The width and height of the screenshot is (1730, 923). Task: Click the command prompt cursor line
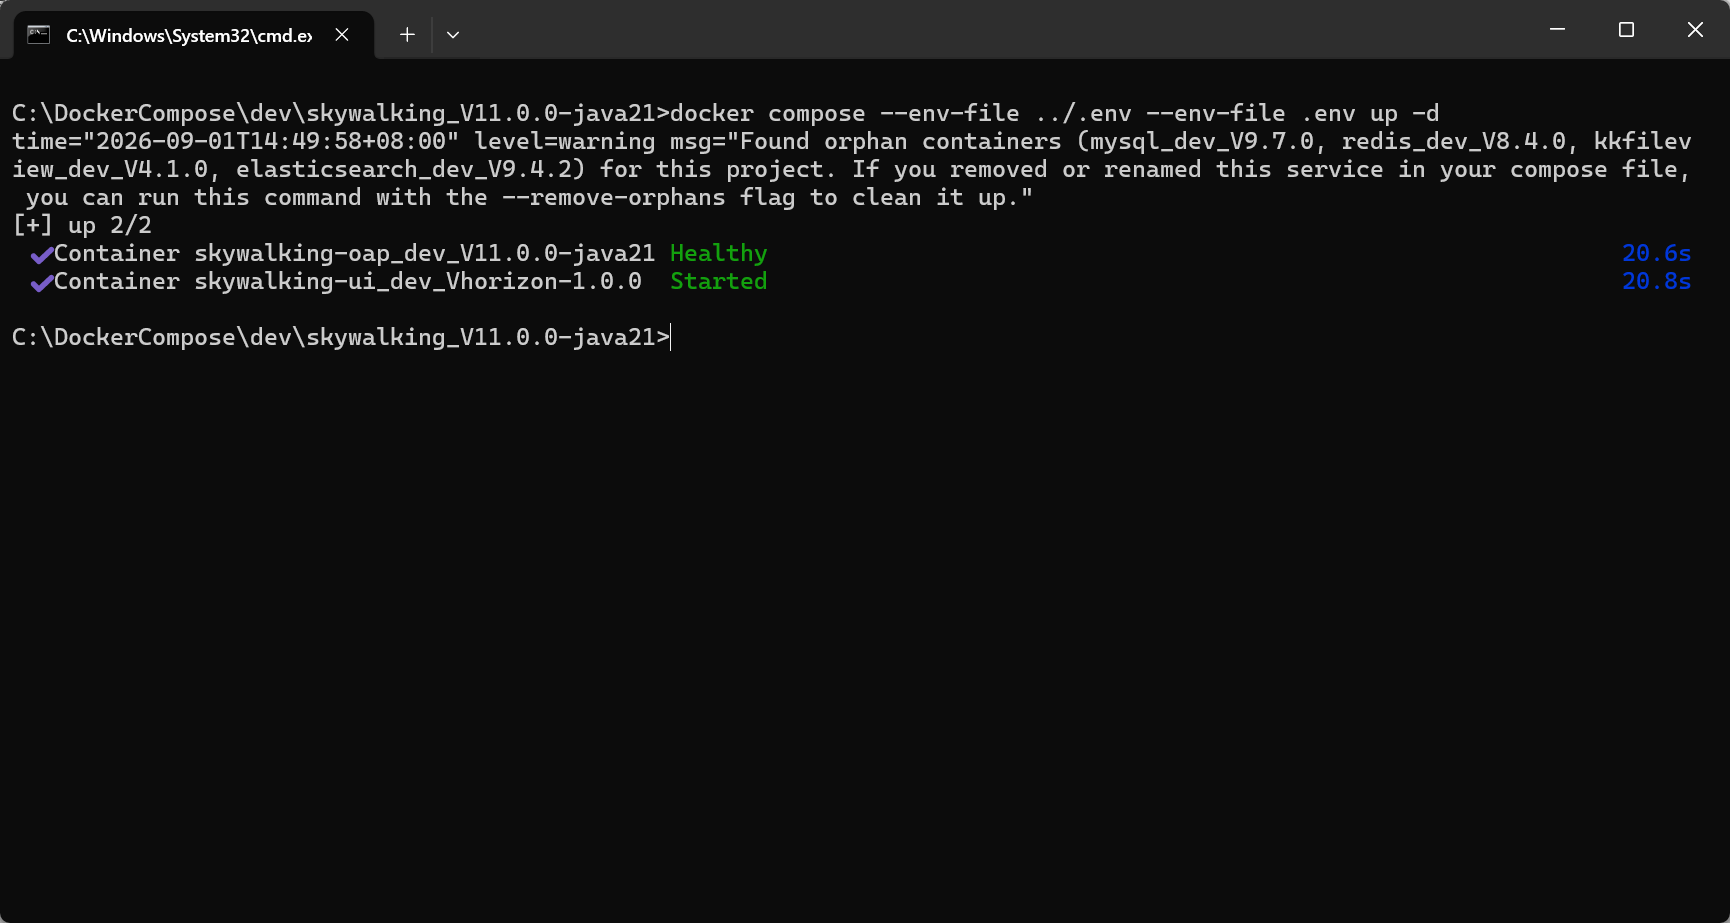click(x=341, y=337)
